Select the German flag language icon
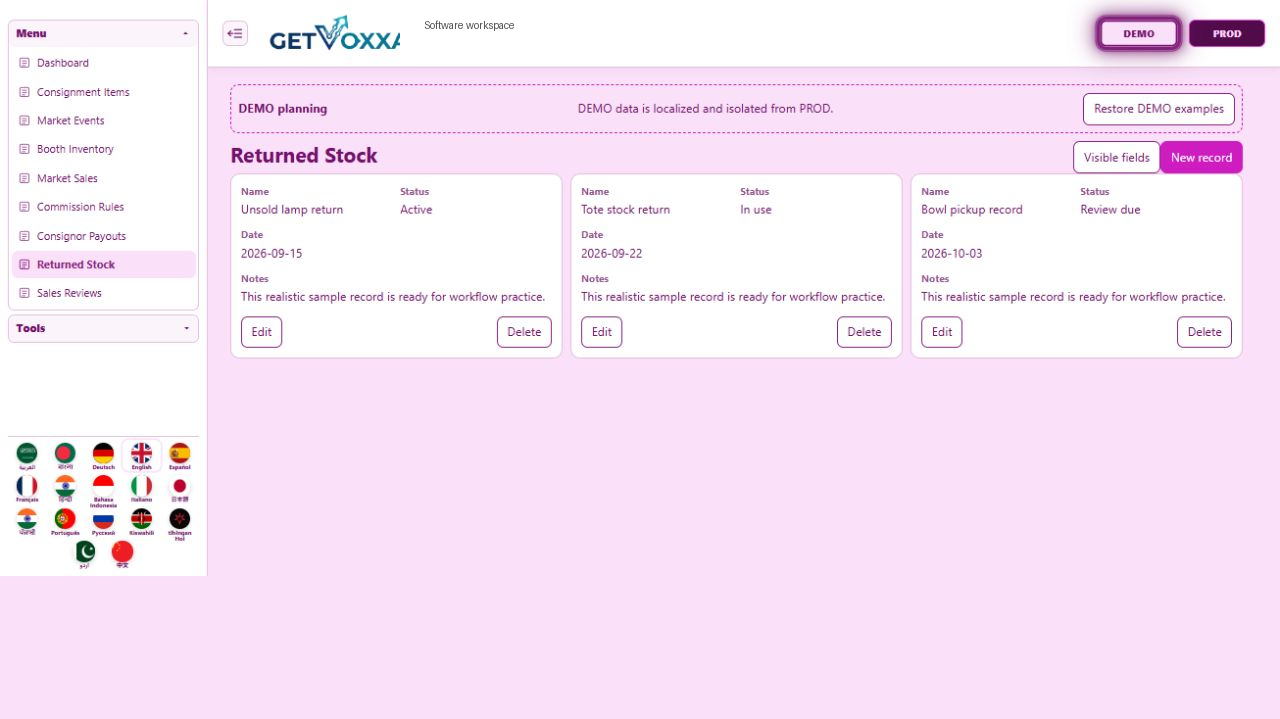Viewport: 1280px width, 719px height. click(103, 456)
